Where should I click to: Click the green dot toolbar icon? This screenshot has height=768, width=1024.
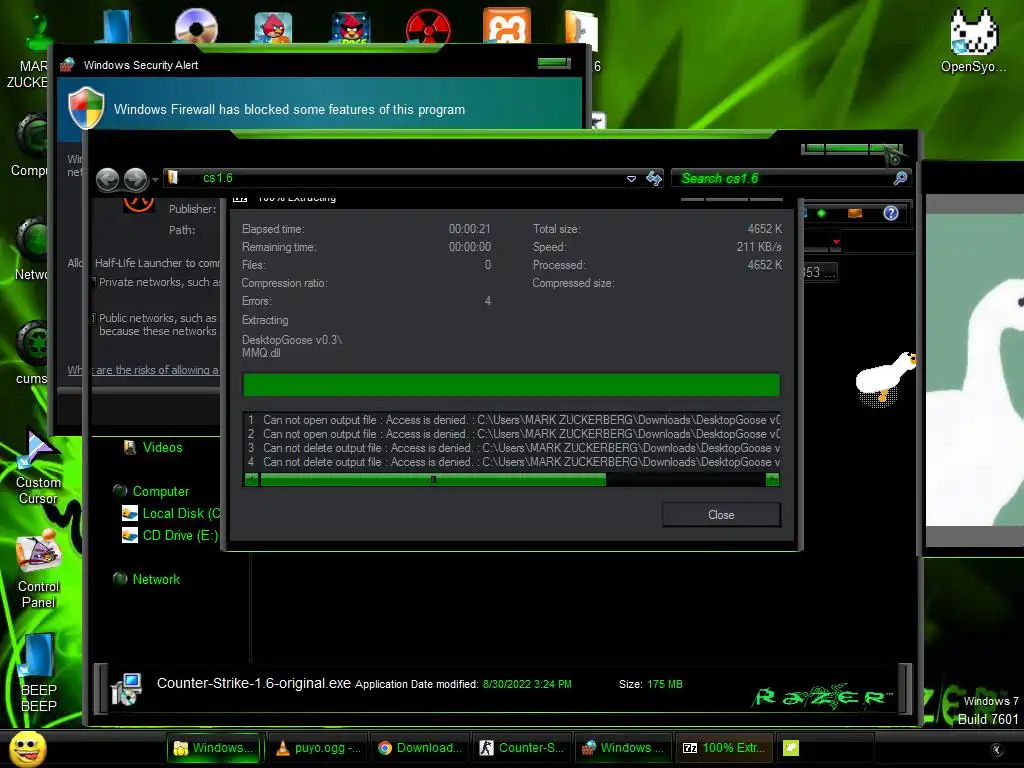point(821,214)
